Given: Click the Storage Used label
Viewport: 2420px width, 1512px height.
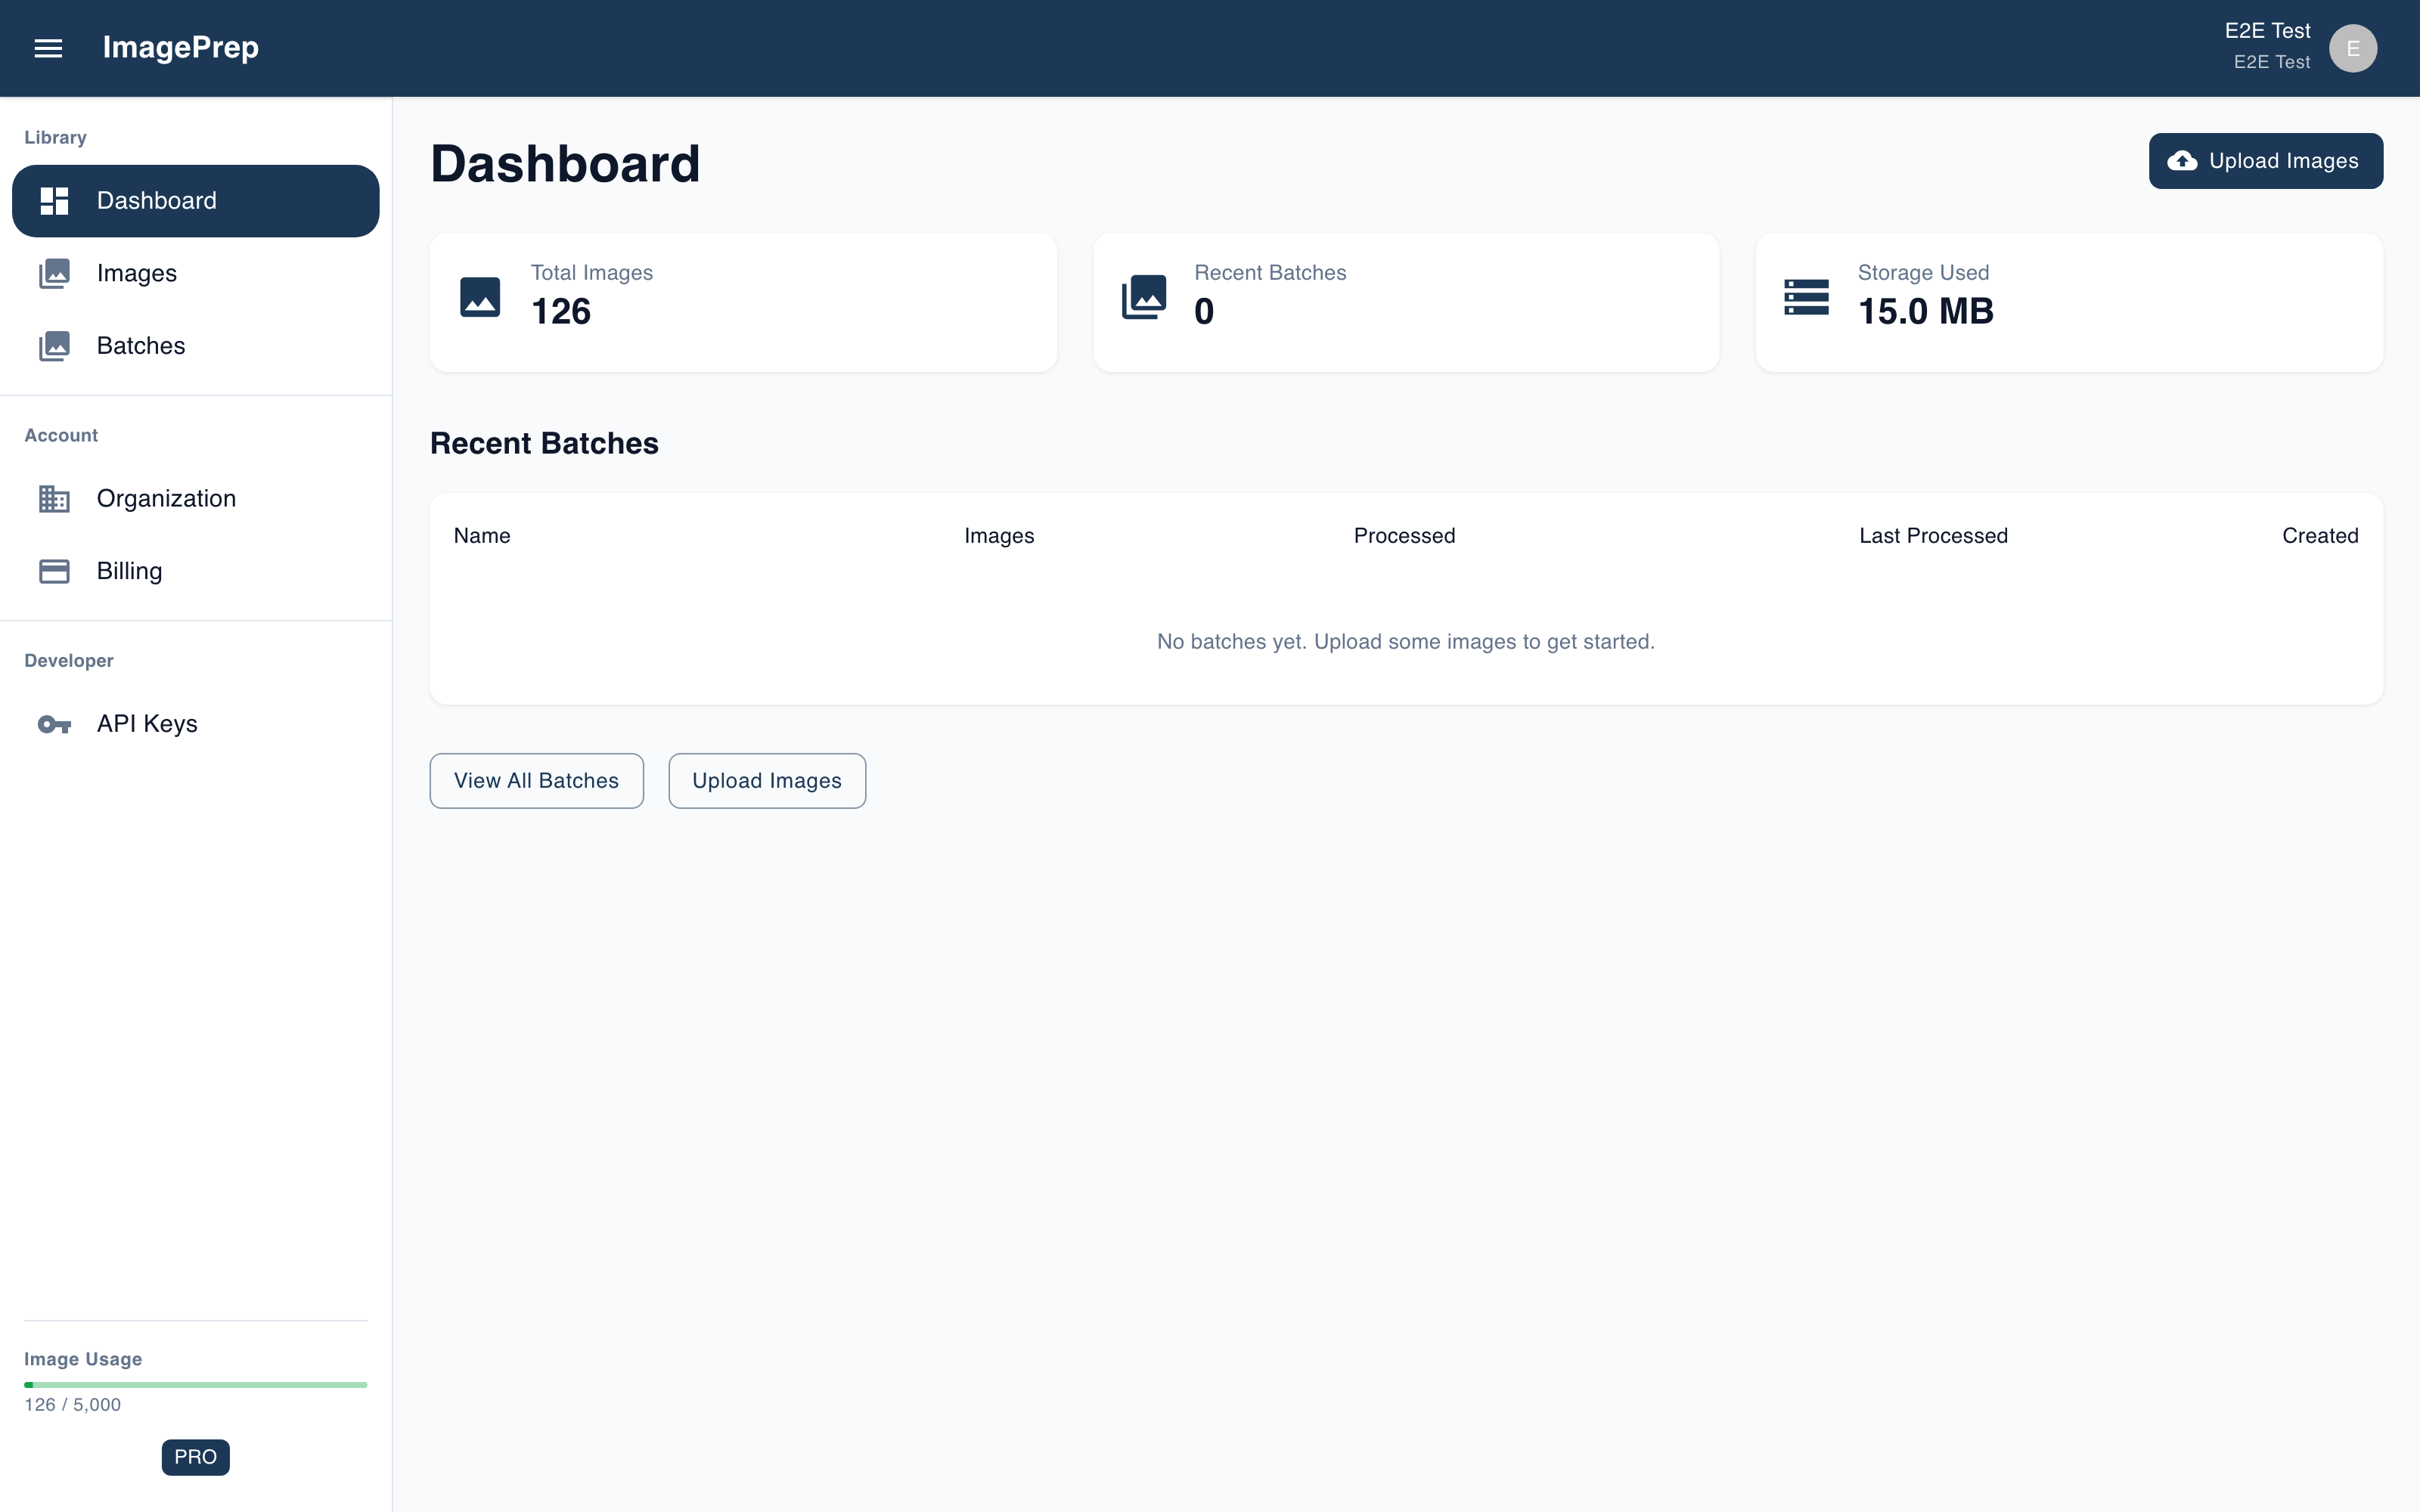Looking at the screenshot, I should [x=1923, y=273].
